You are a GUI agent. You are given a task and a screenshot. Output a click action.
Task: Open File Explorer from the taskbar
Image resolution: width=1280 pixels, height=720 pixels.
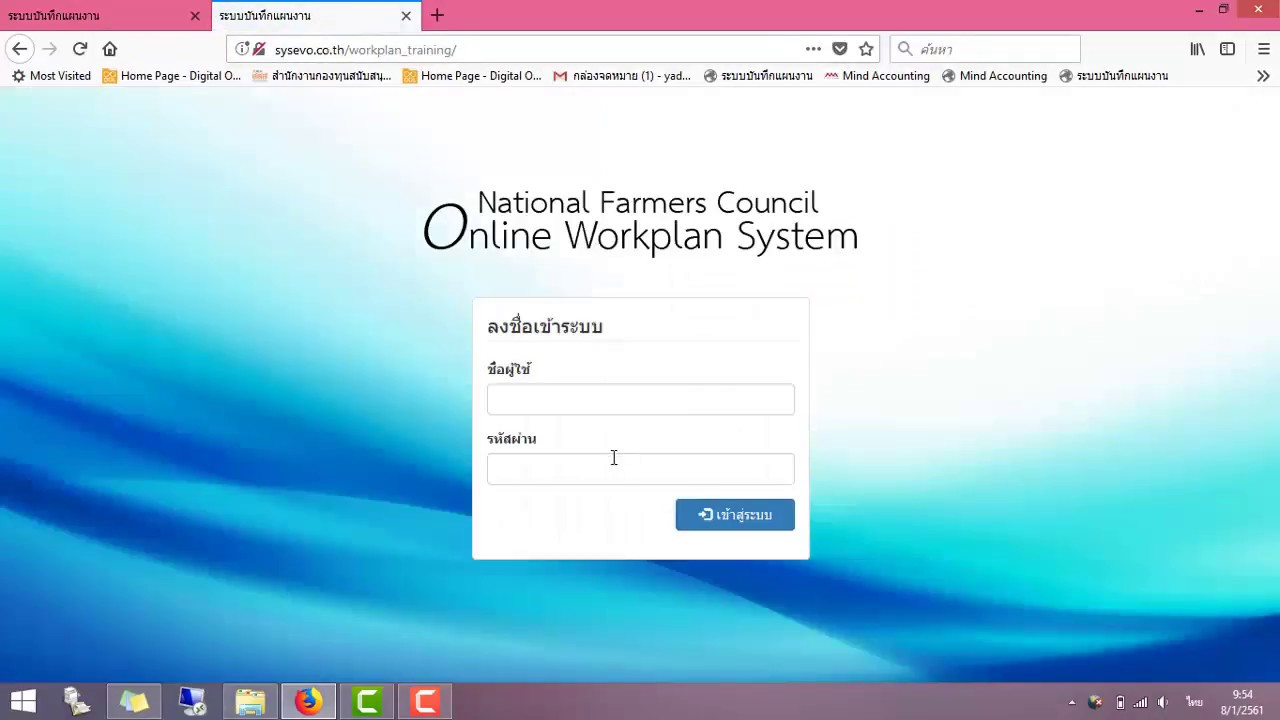250,702
